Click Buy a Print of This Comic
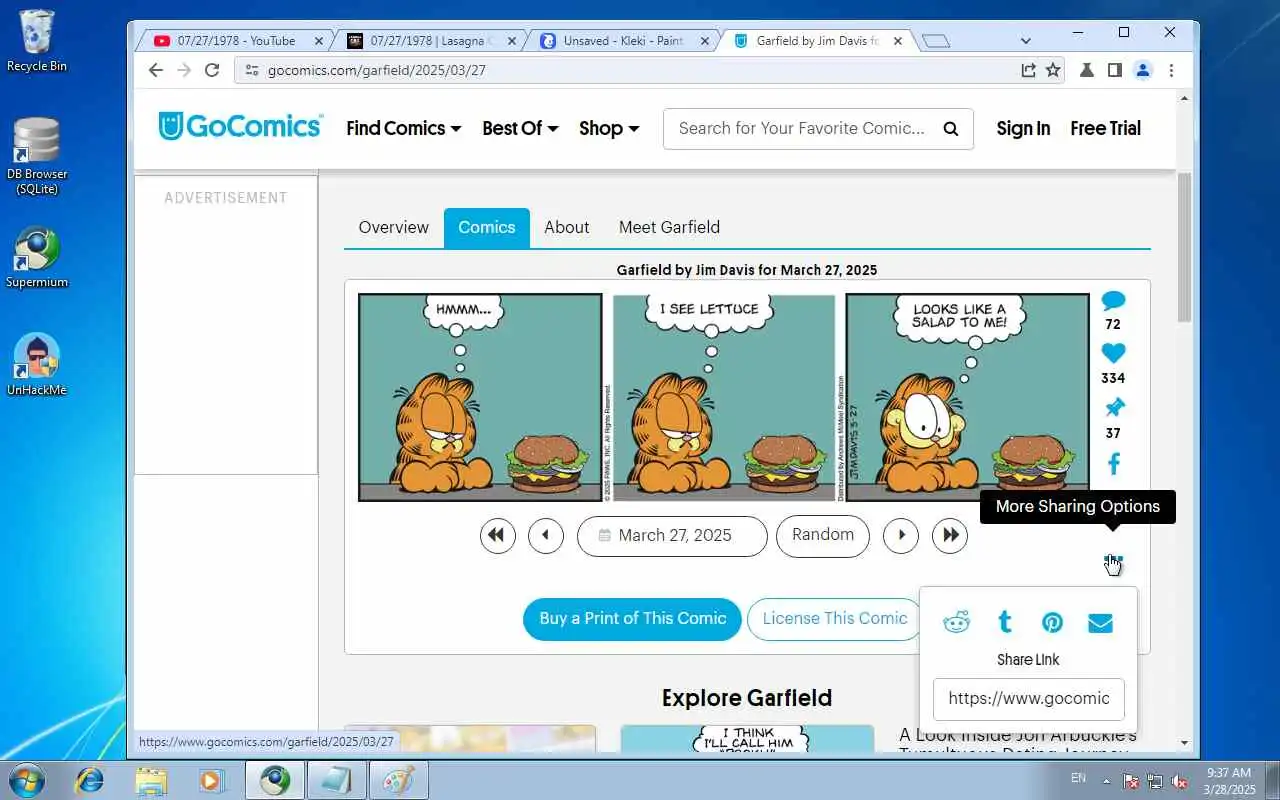The height and width of the screenshot is (800, 1280). pos(632,619)
